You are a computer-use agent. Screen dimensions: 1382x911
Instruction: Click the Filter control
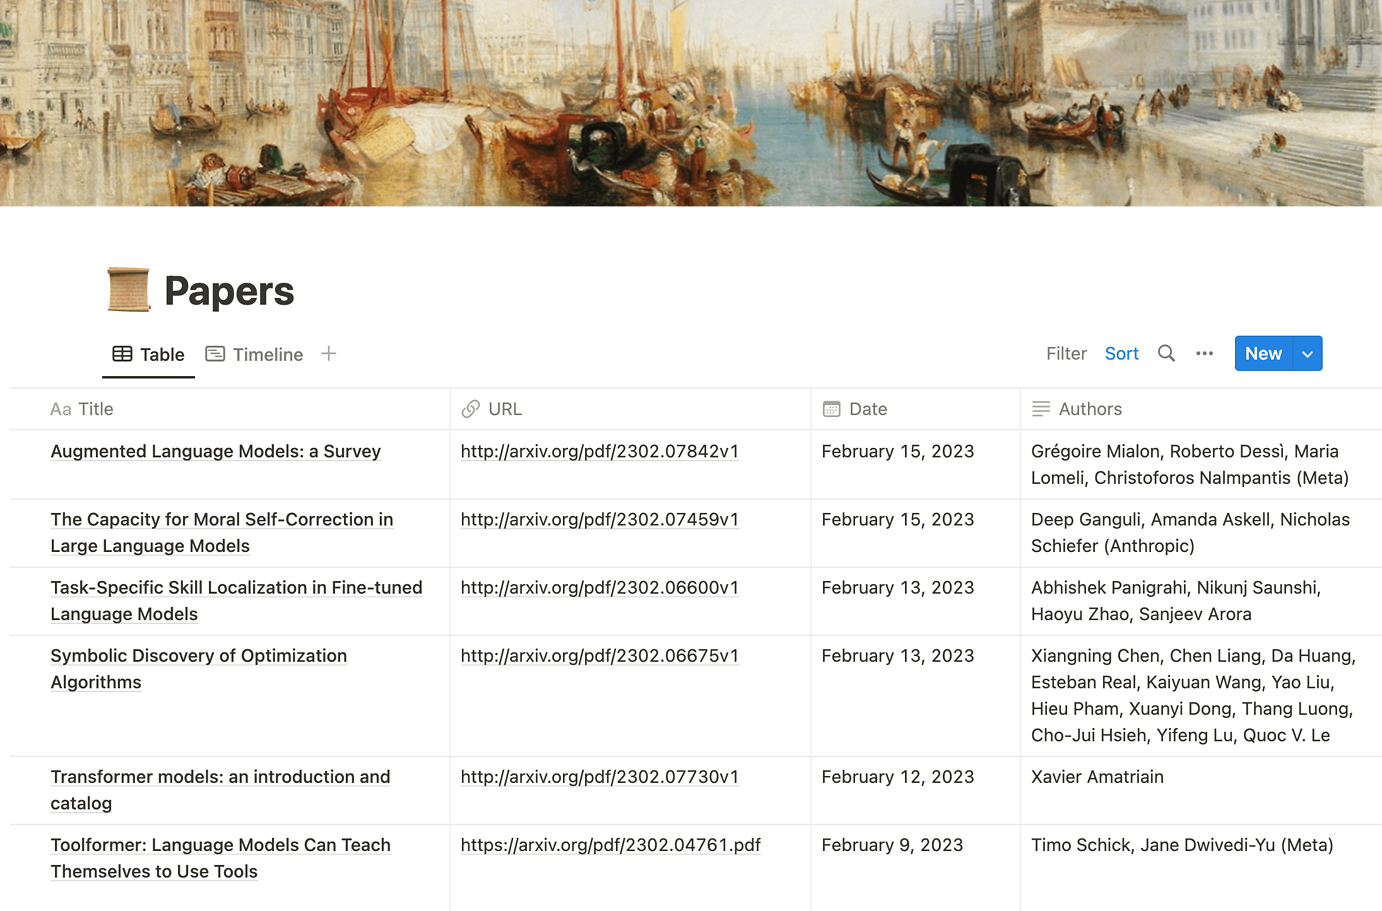pos(1066,353)
